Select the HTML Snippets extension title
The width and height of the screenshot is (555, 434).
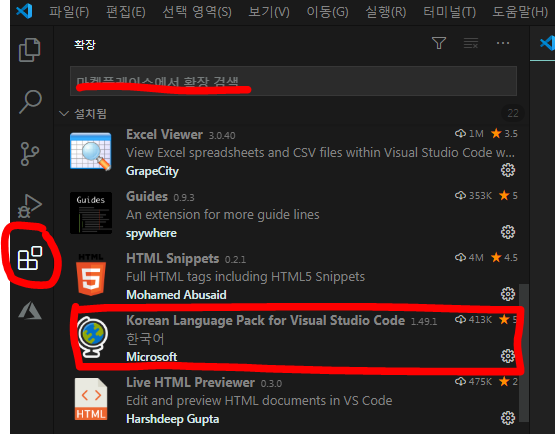[x=173, y=258]
